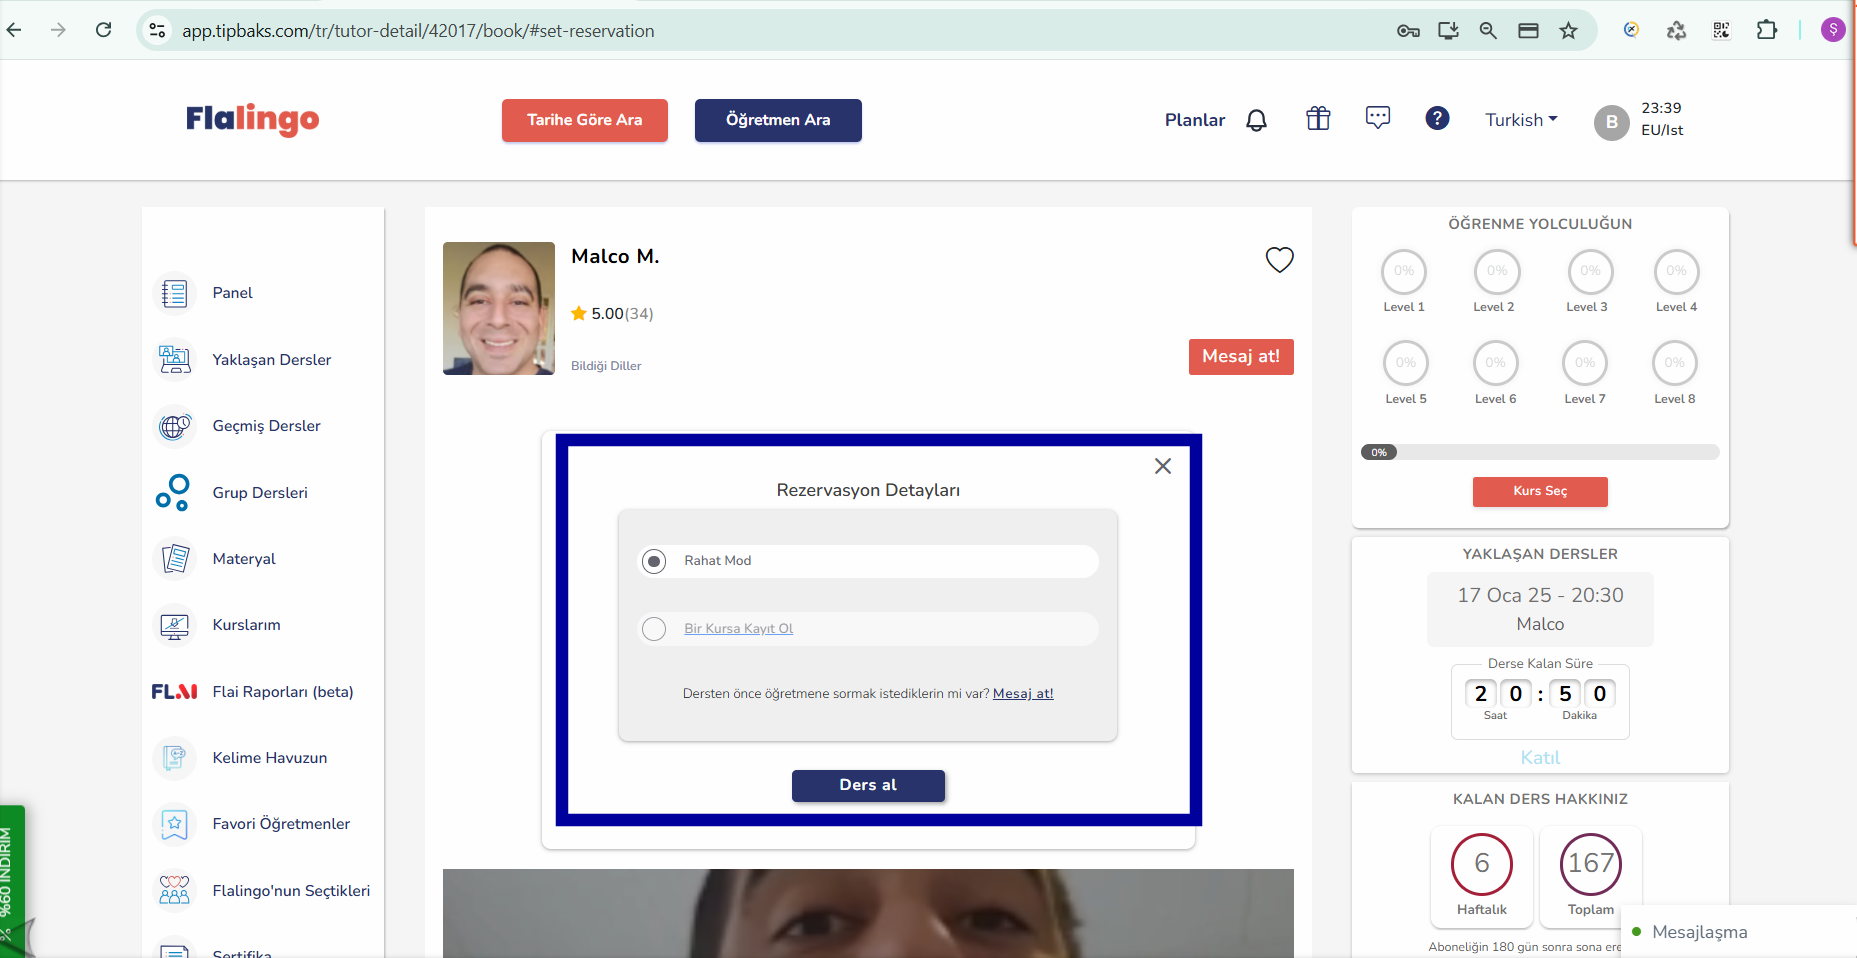Open Flai Raporları (beta) from sidebar
This screenshot has height=958, width=1857.
coord(283,692)
